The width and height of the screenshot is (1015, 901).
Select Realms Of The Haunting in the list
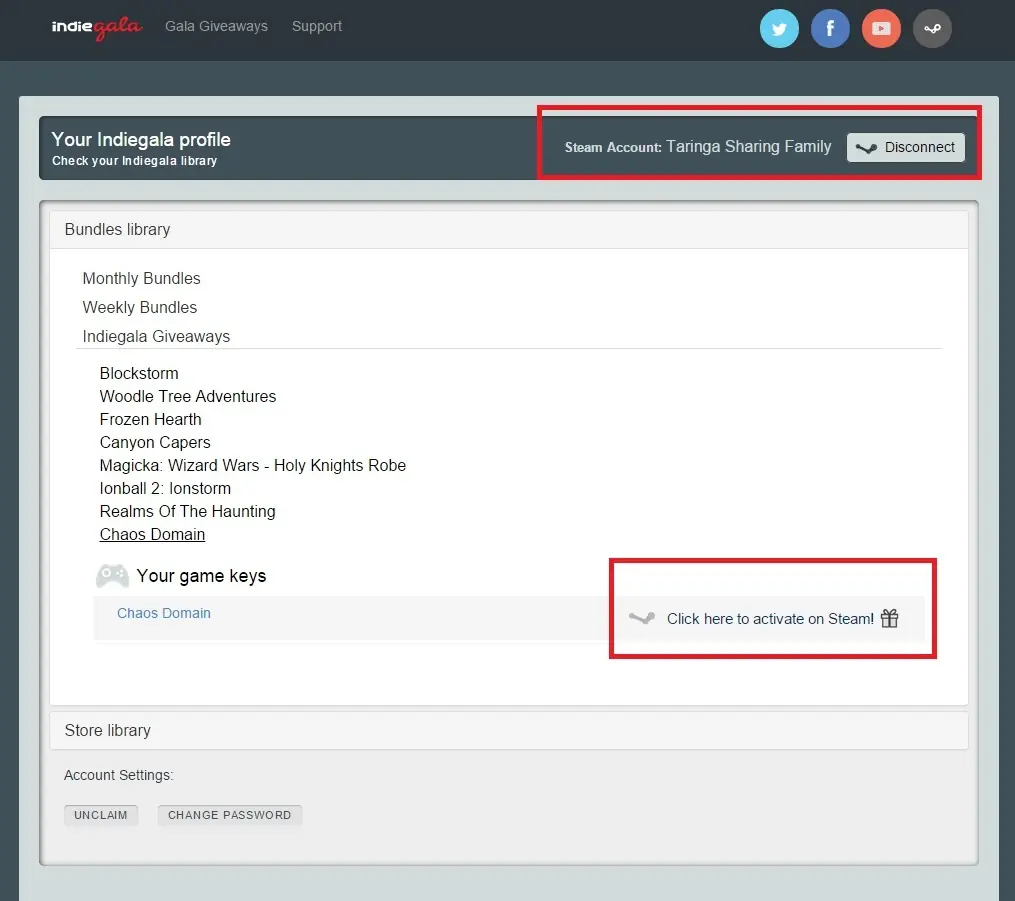click(x=187, y=511)
